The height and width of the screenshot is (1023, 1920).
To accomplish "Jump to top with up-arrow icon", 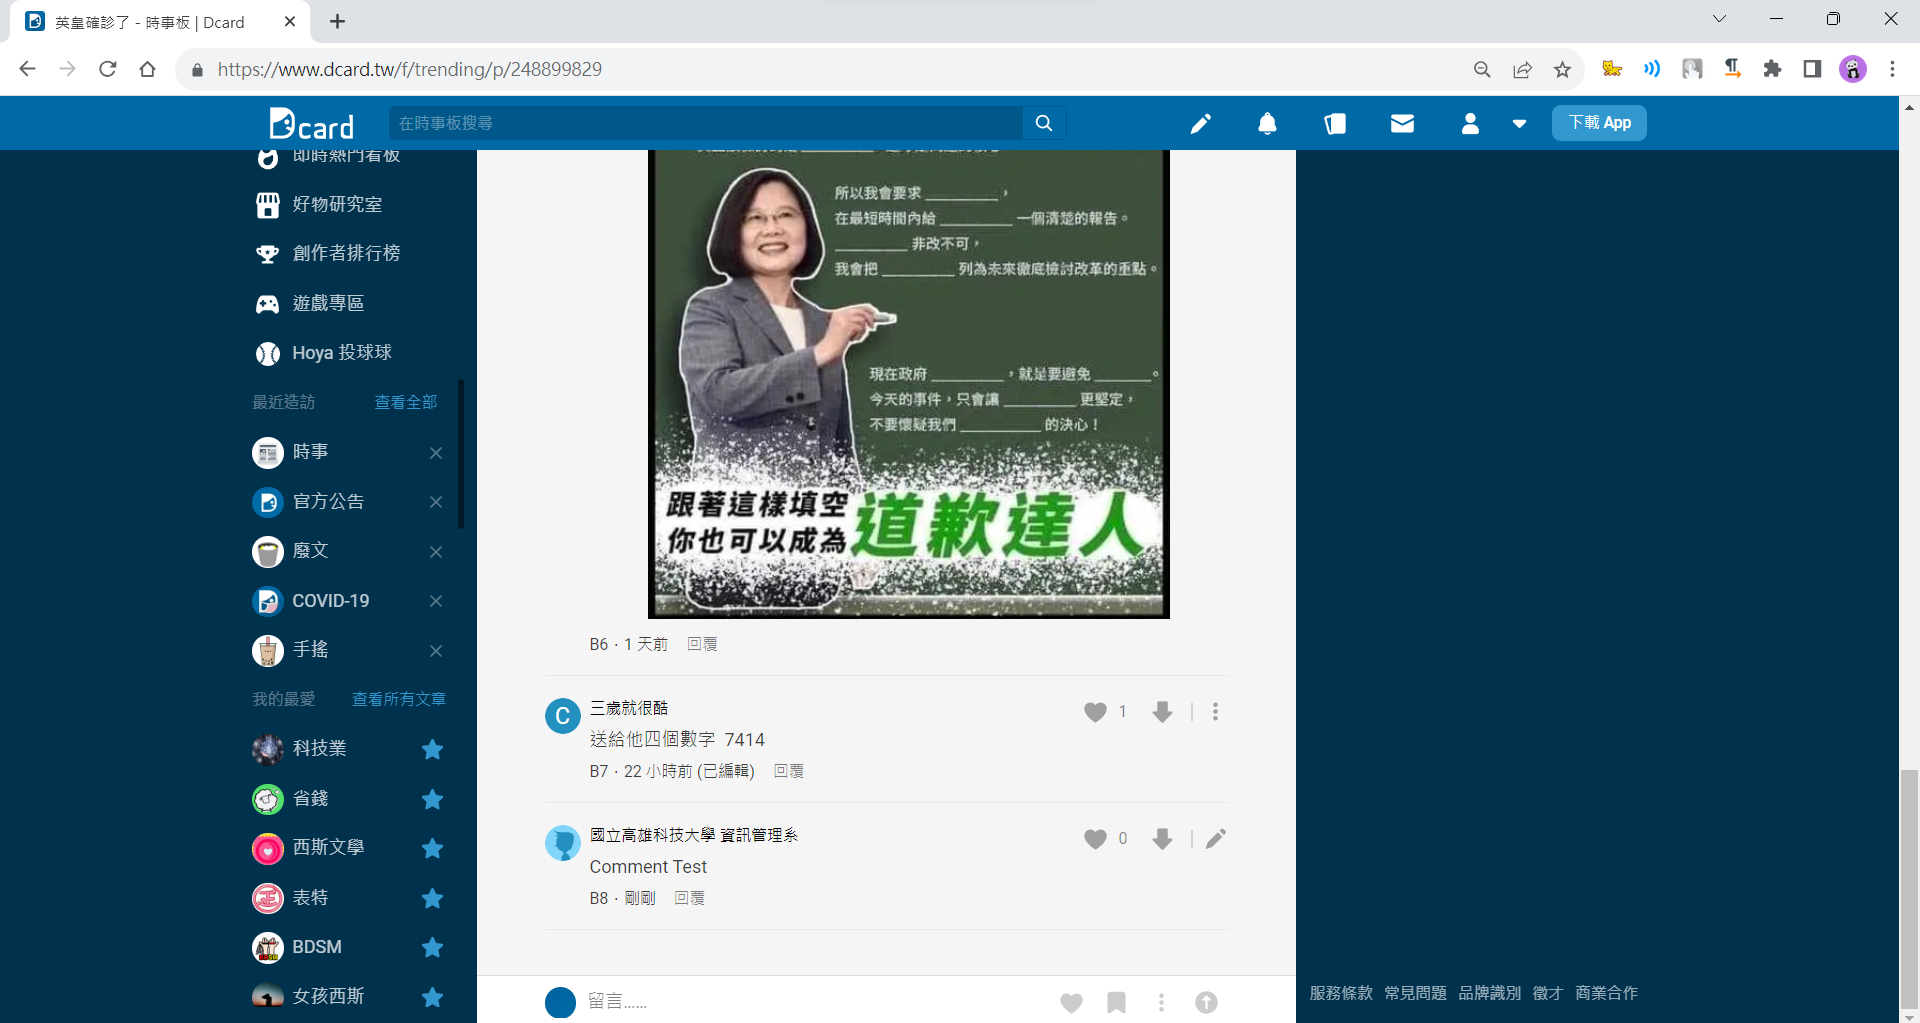I will pyautogui.click(x=1206, y=1002).
